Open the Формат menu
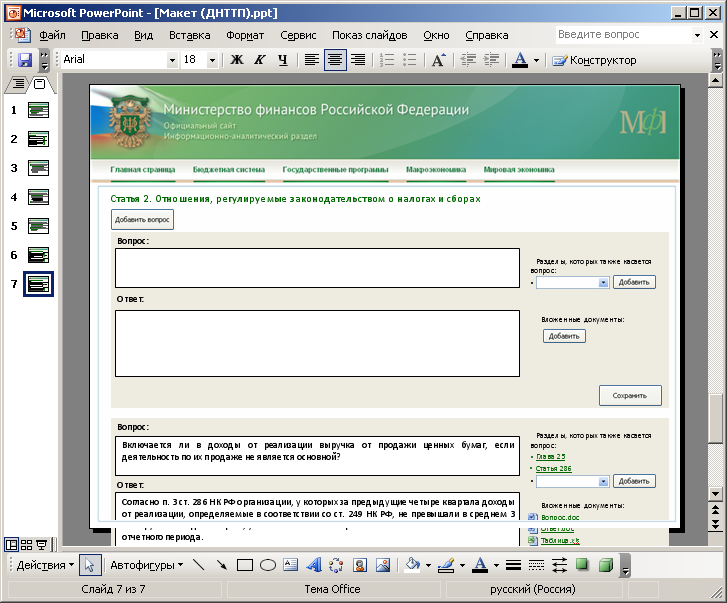This screenshot has height=603, width=727. click(x=245, y=35)
